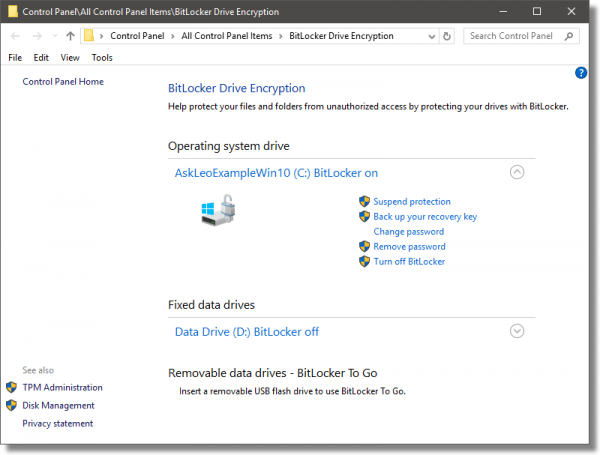
Task: Click shield icon beside Remove password
Action: click(x=364, y=246)
